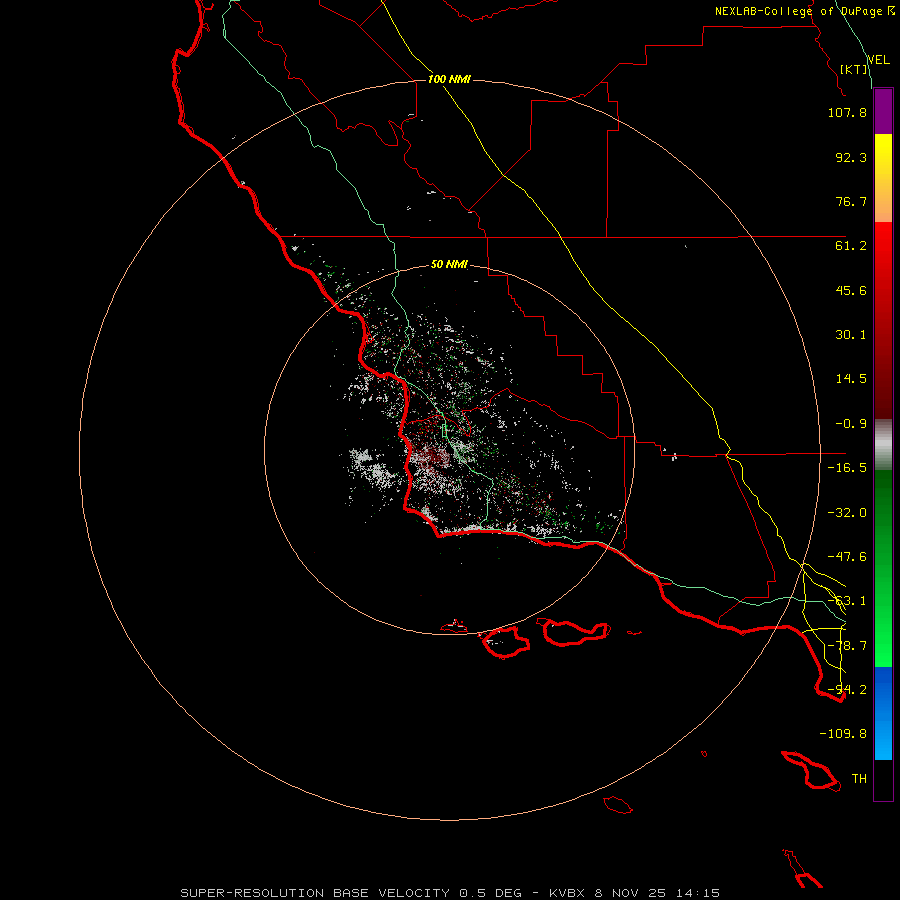Click the -47.6 legend value
Viewport: 900px width, 900px height.
pos(847,557)
